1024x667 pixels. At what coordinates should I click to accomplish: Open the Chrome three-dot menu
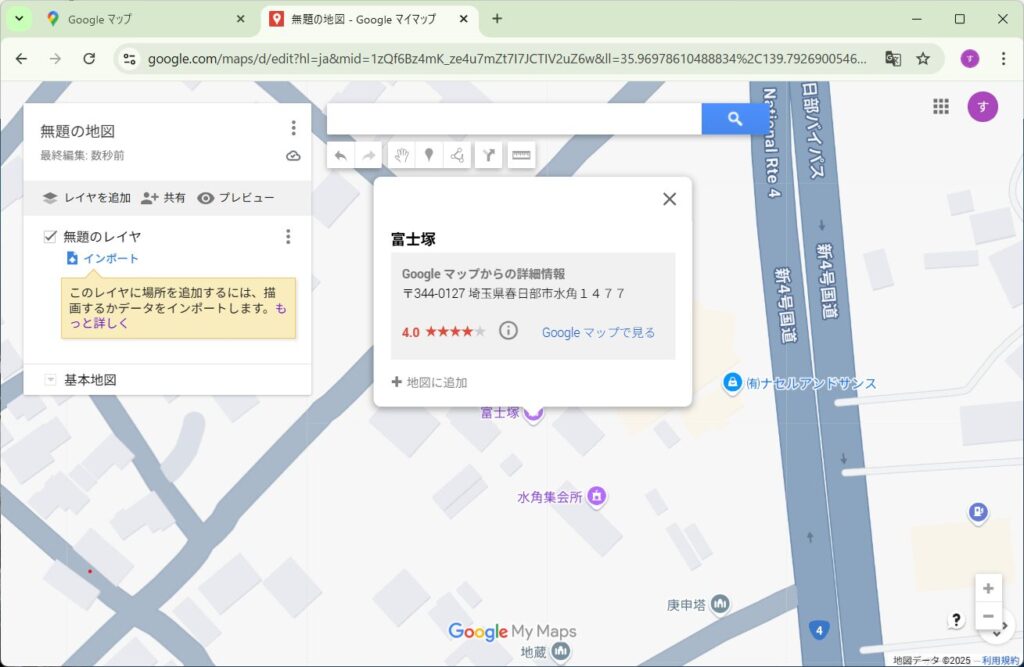click(1003, 59)
